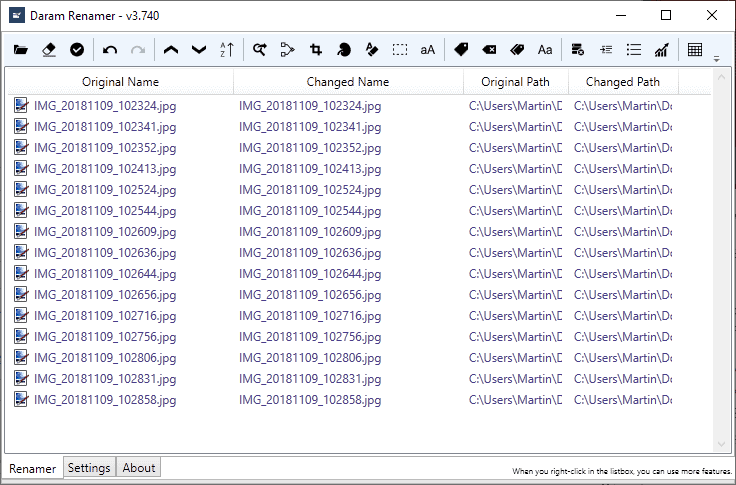Move item up with chevron-up icon

click(x=171, y=49)
